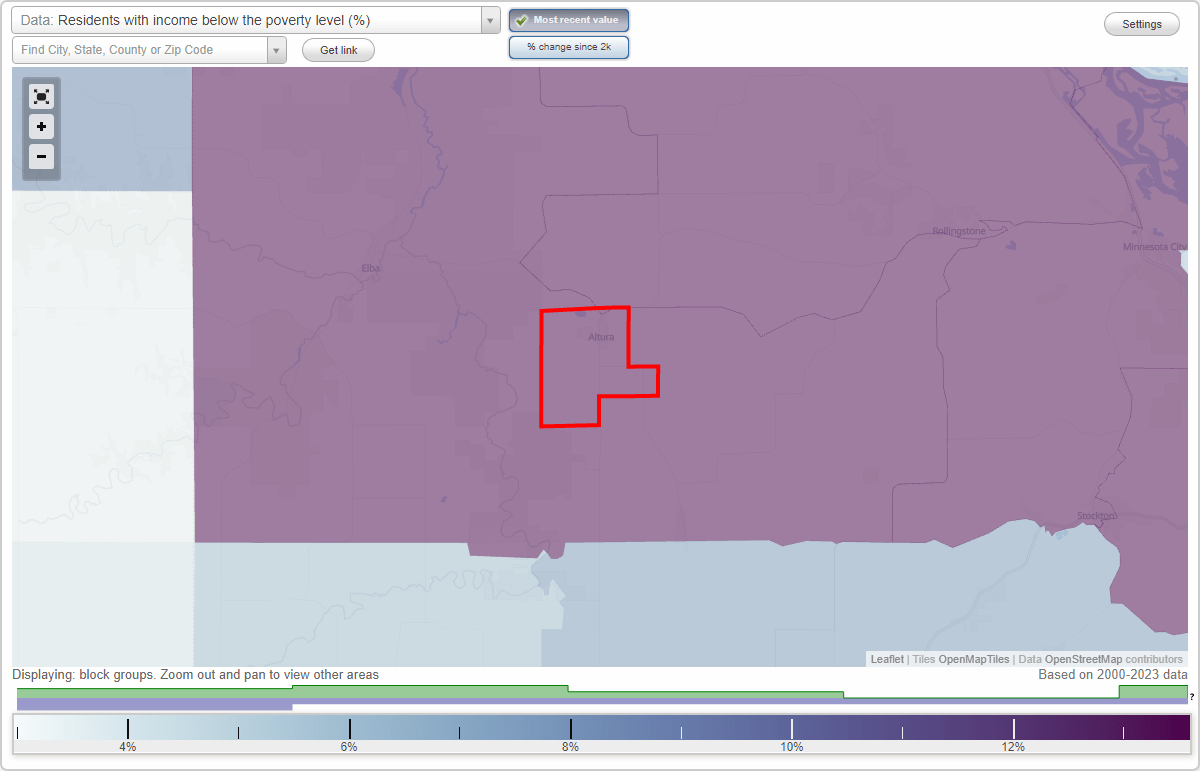
Task: Click the checkmark on Most recent value
Action: pyautogui.click(x=522, y=19)
